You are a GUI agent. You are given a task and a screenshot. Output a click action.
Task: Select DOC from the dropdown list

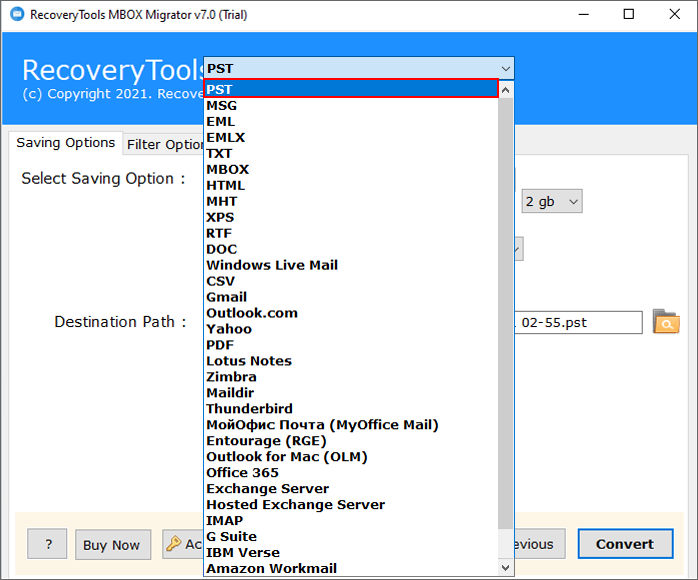click(x=351, y=249)
